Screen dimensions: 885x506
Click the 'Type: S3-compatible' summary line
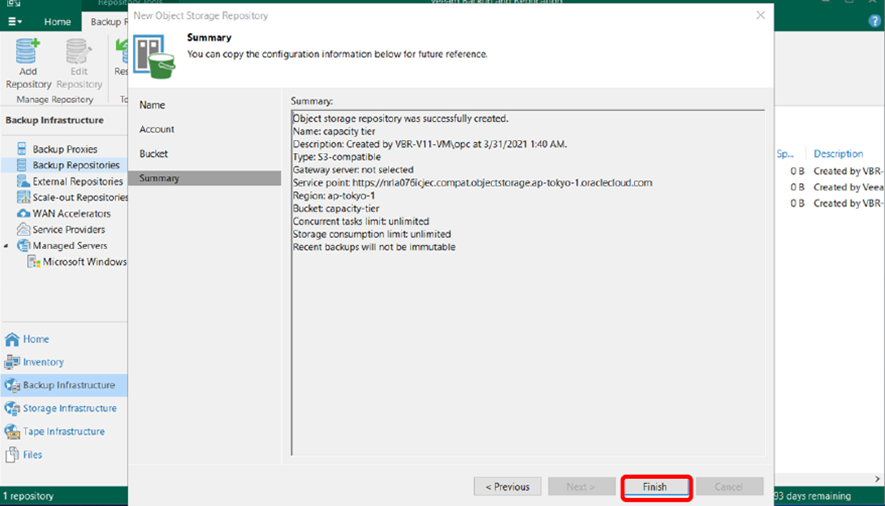click(x=336, y=157)
